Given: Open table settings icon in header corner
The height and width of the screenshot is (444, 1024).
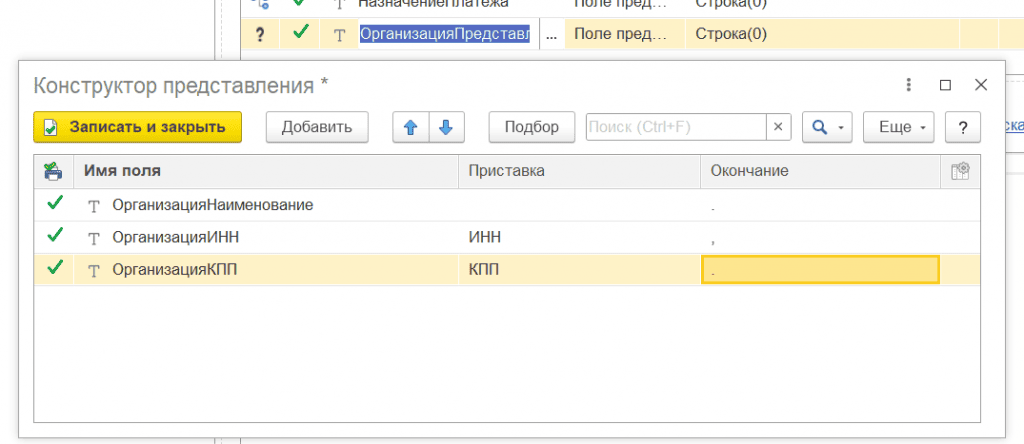Looking at the screenshot, I should [x=960, y=171].
